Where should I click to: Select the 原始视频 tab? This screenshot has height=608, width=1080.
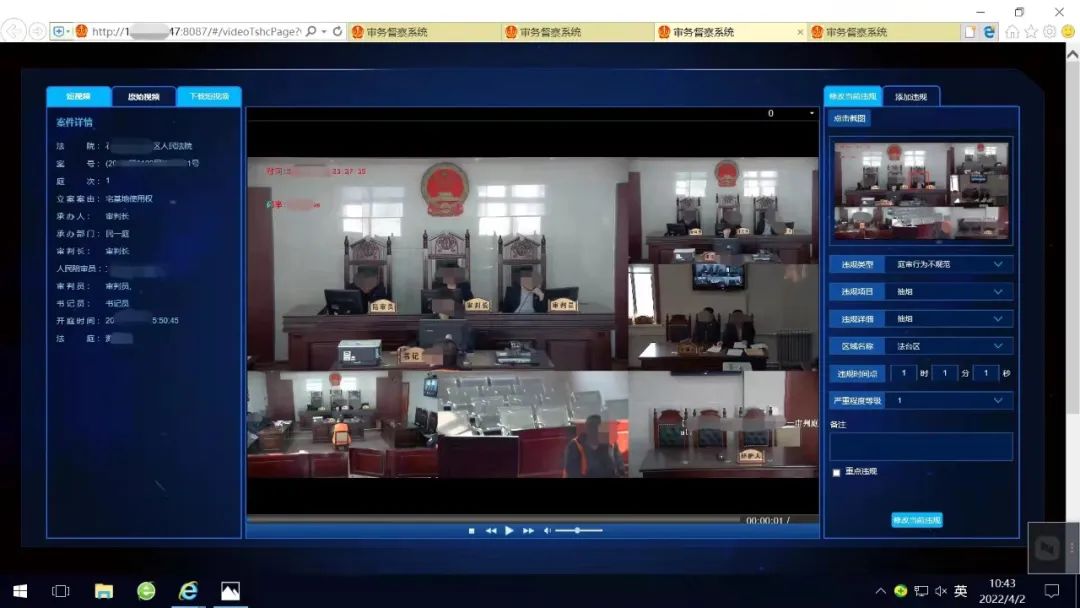pyautogui.click(x=143, y=97)
